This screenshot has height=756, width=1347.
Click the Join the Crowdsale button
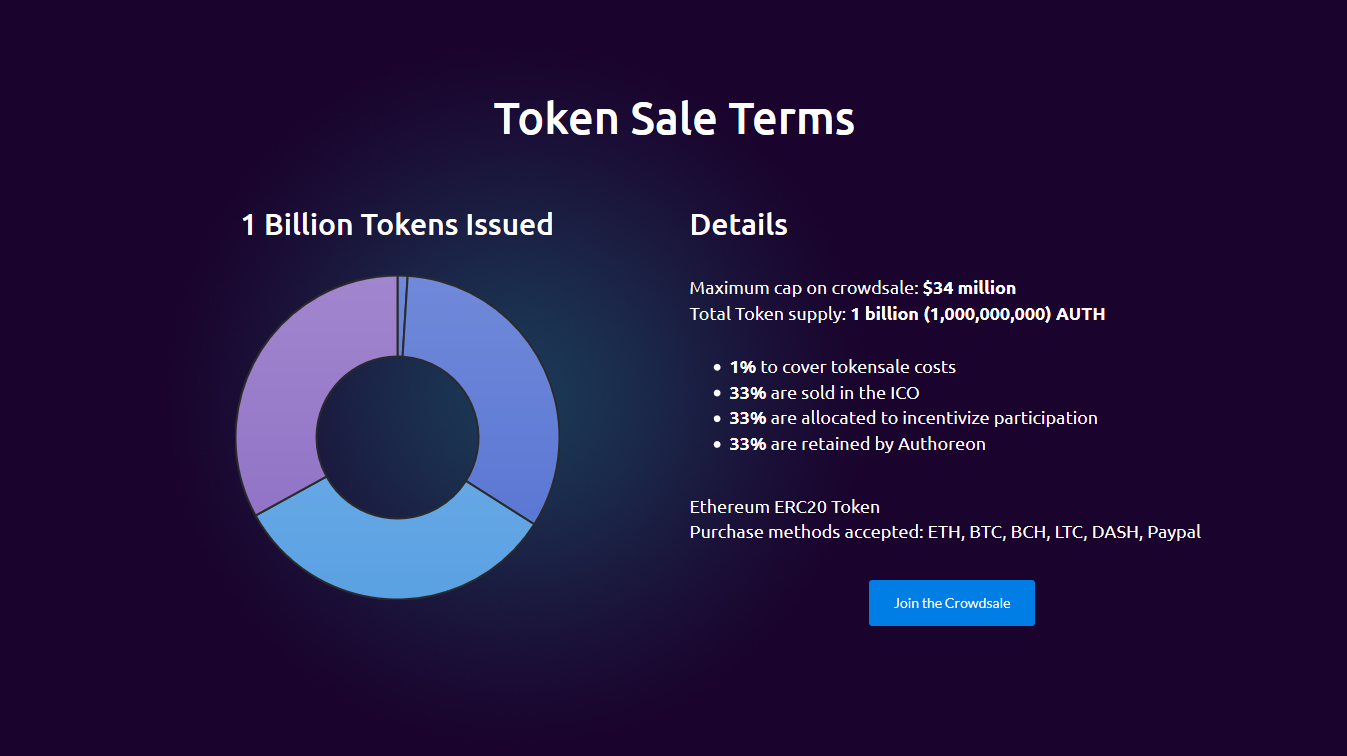click(951, 603)
